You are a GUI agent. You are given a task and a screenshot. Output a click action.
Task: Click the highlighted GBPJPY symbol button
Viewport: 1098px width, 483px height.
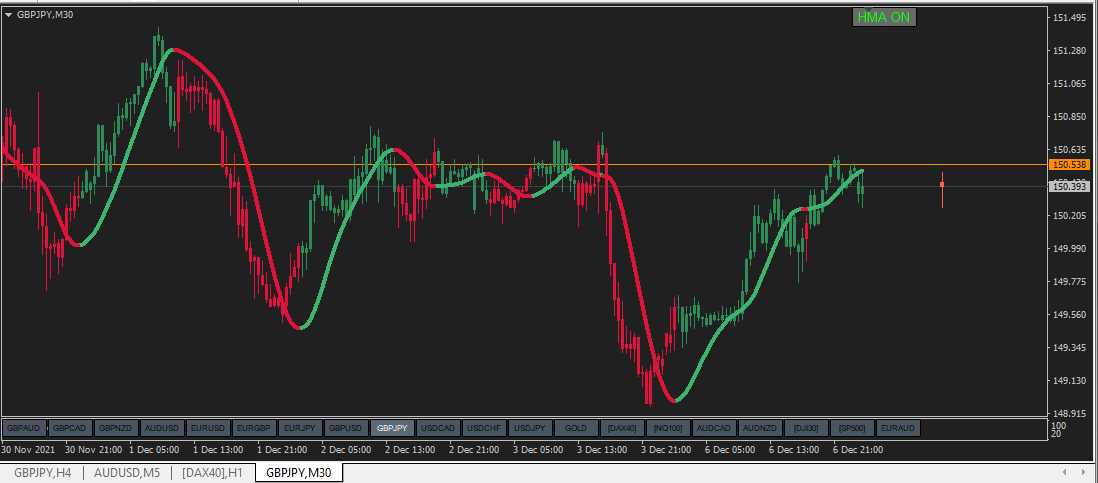point(392,428)
